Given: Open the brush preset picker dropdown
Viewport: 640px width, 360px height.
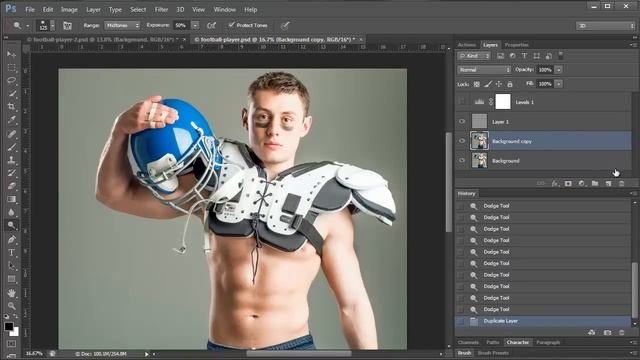Looking at the screenshot, I should coord(52,26).
